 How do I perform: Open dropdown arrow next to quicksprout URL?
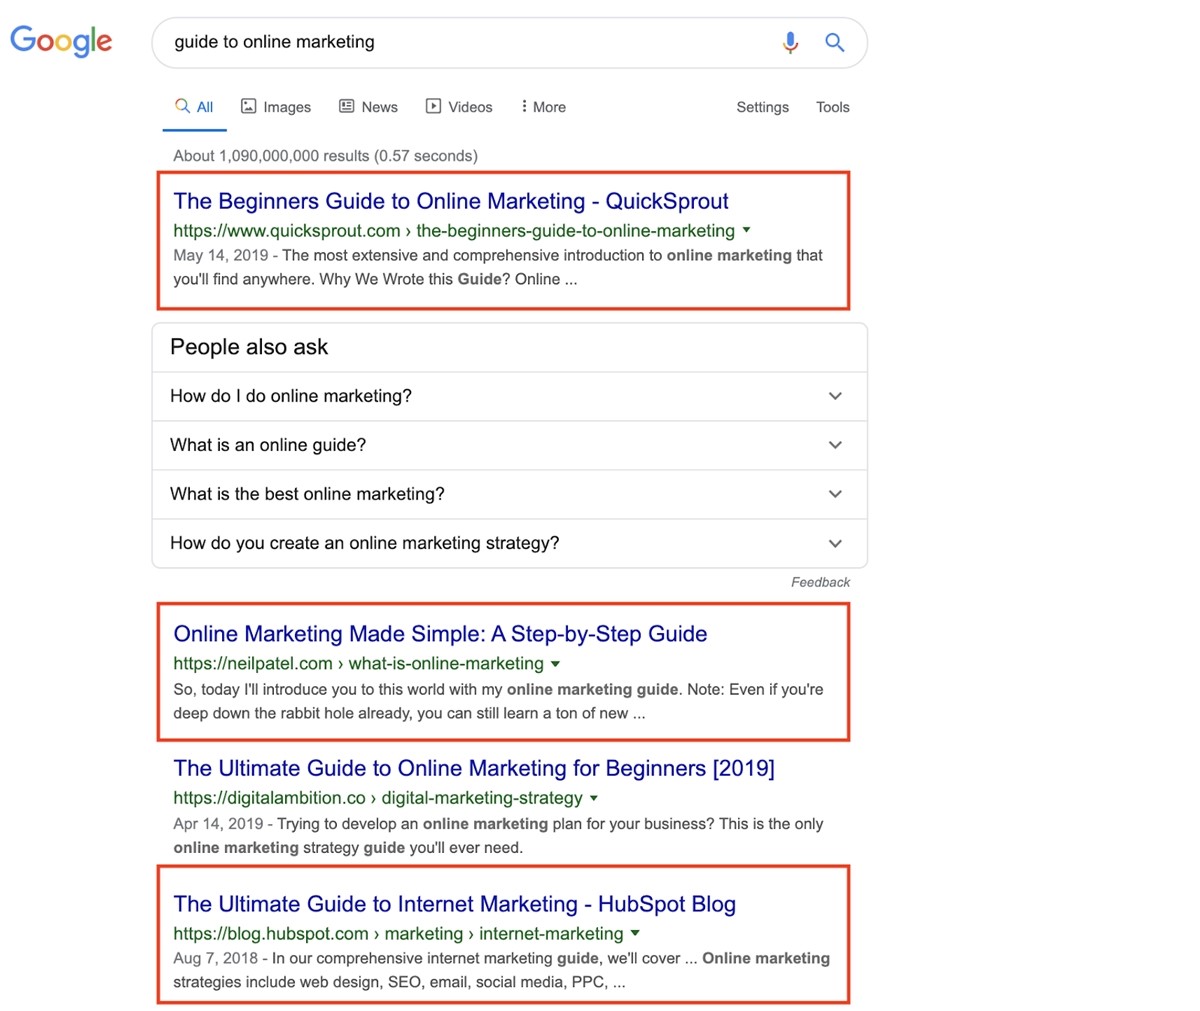[746, 230]
